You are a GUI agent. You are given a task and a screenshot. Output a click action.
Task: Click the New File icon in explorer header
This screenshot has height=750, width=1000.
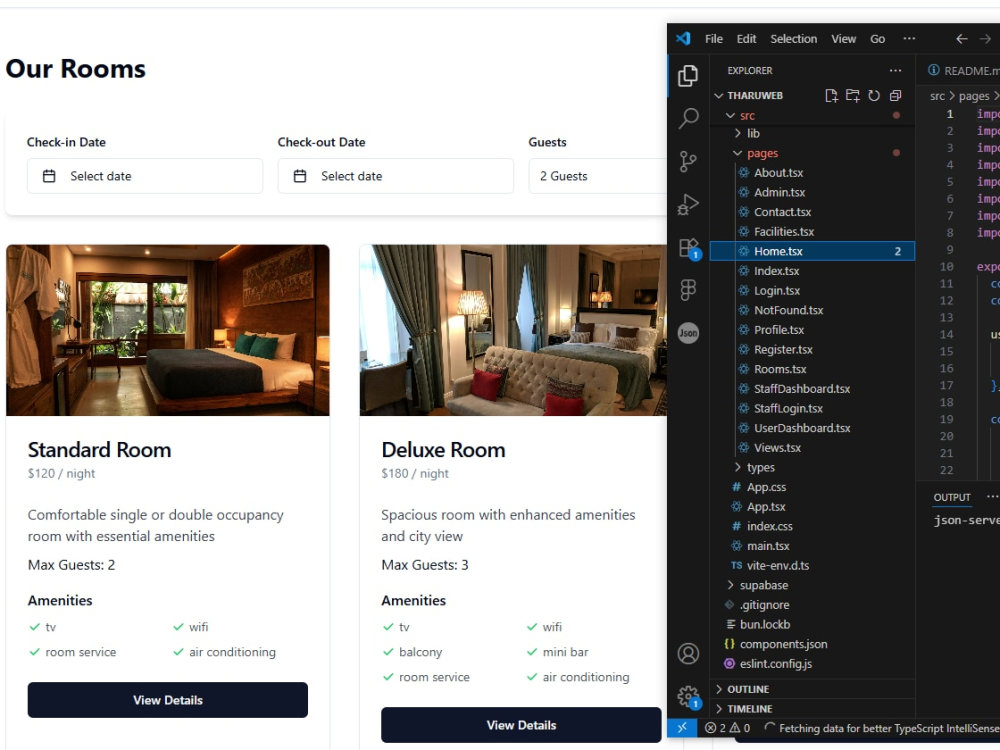click(831, 96)
